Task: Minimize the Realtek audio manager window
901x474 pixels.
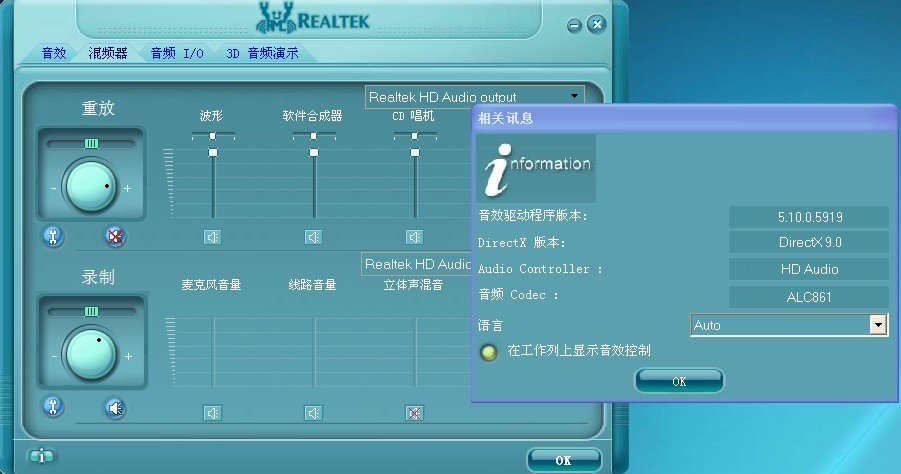Action: [x=574, y=25]
